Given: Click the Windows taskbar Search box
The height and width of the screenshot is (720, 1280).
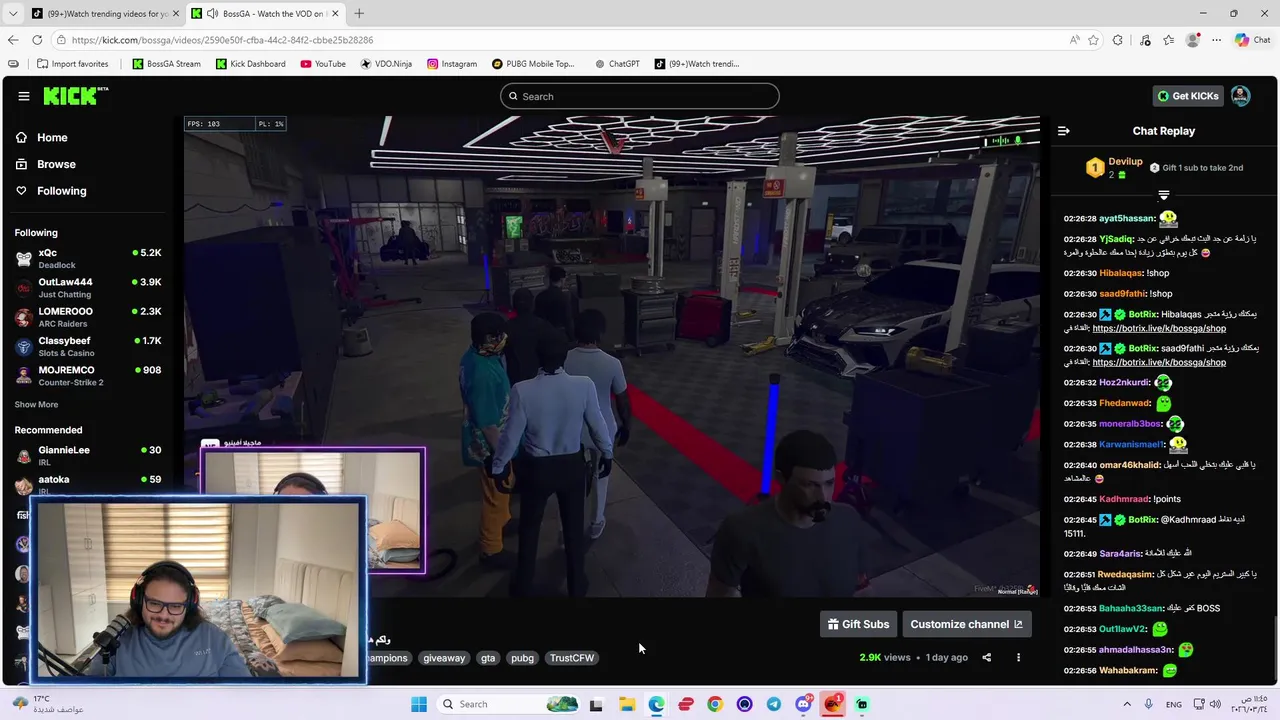Looking at the screenshot, I should pyautogui.click(x=510, y=704).
